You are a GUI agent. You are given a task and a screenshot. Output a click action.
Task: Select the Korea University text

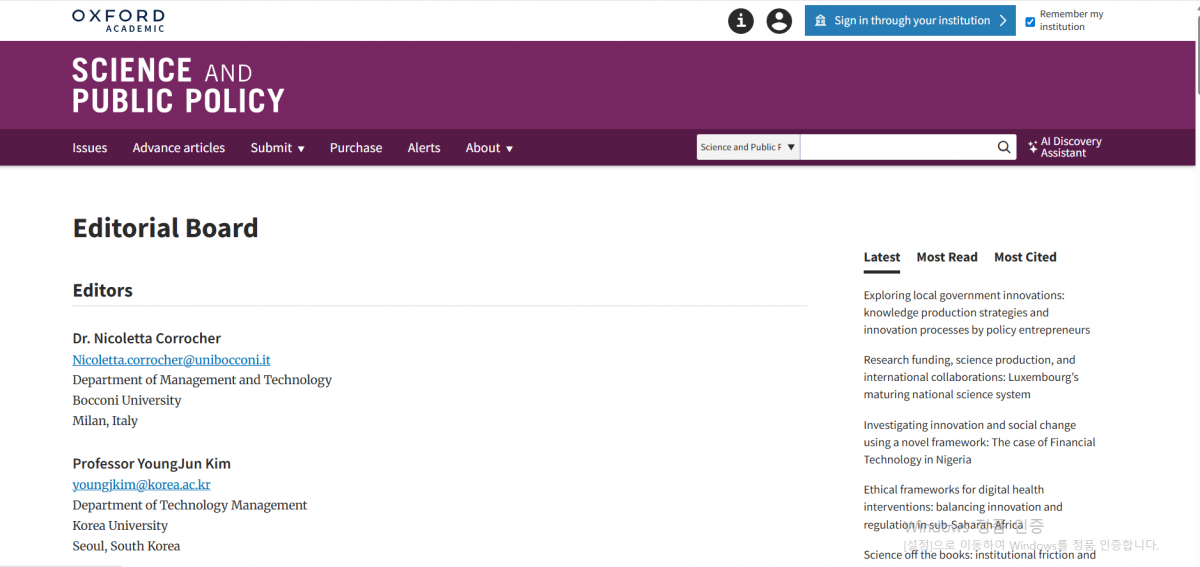click(120, 526)
